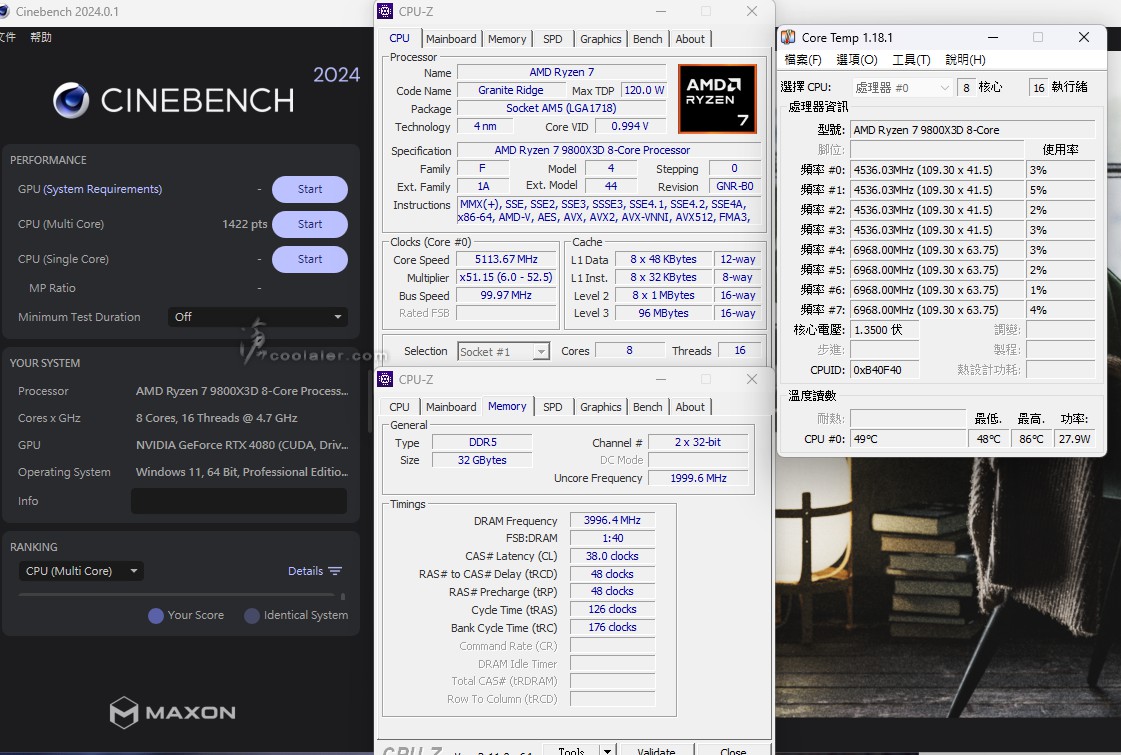
Task: Select About tab in upper CPU-Z window
Action: pyautogui.click(x=690, y=39)
